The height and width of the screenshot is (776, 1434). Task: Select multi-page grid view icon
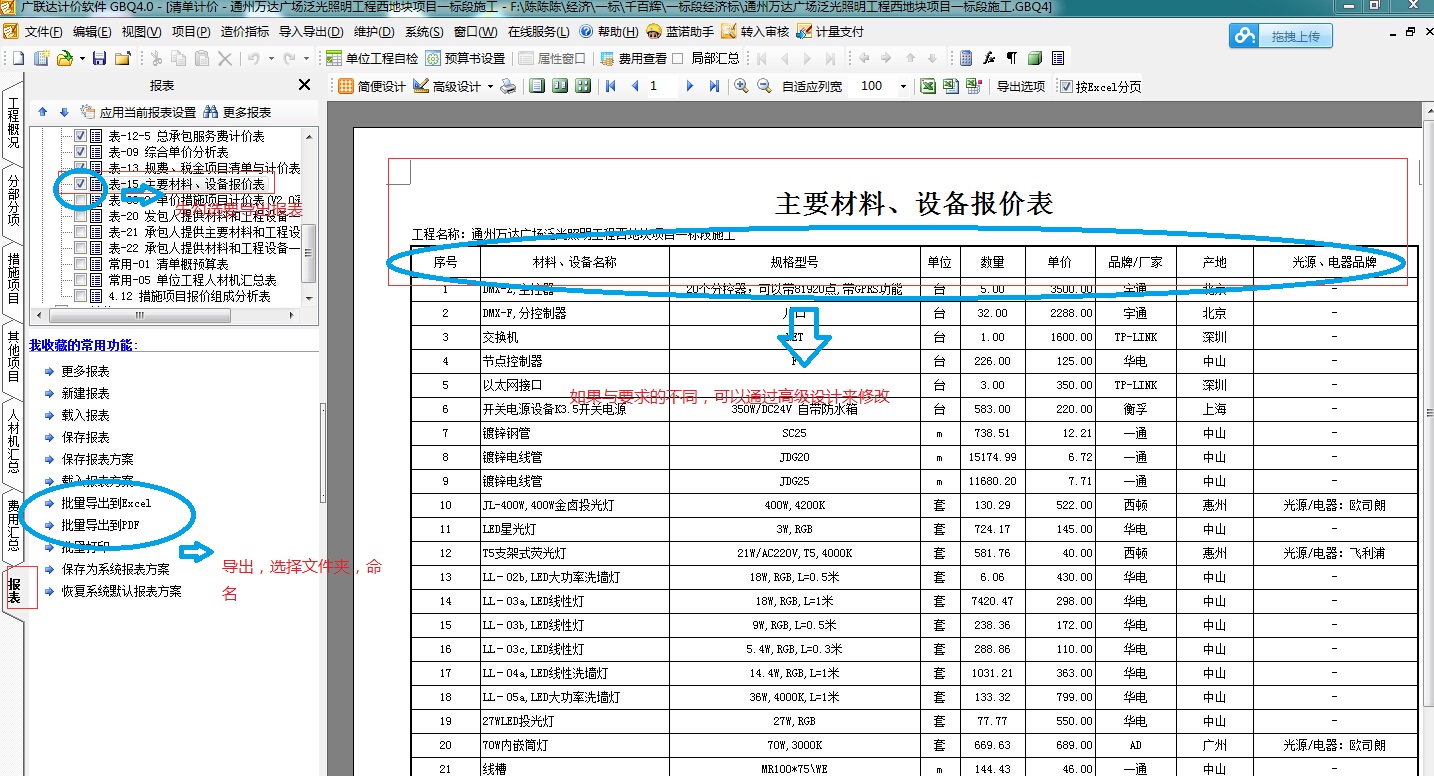[x=583, y=86]
